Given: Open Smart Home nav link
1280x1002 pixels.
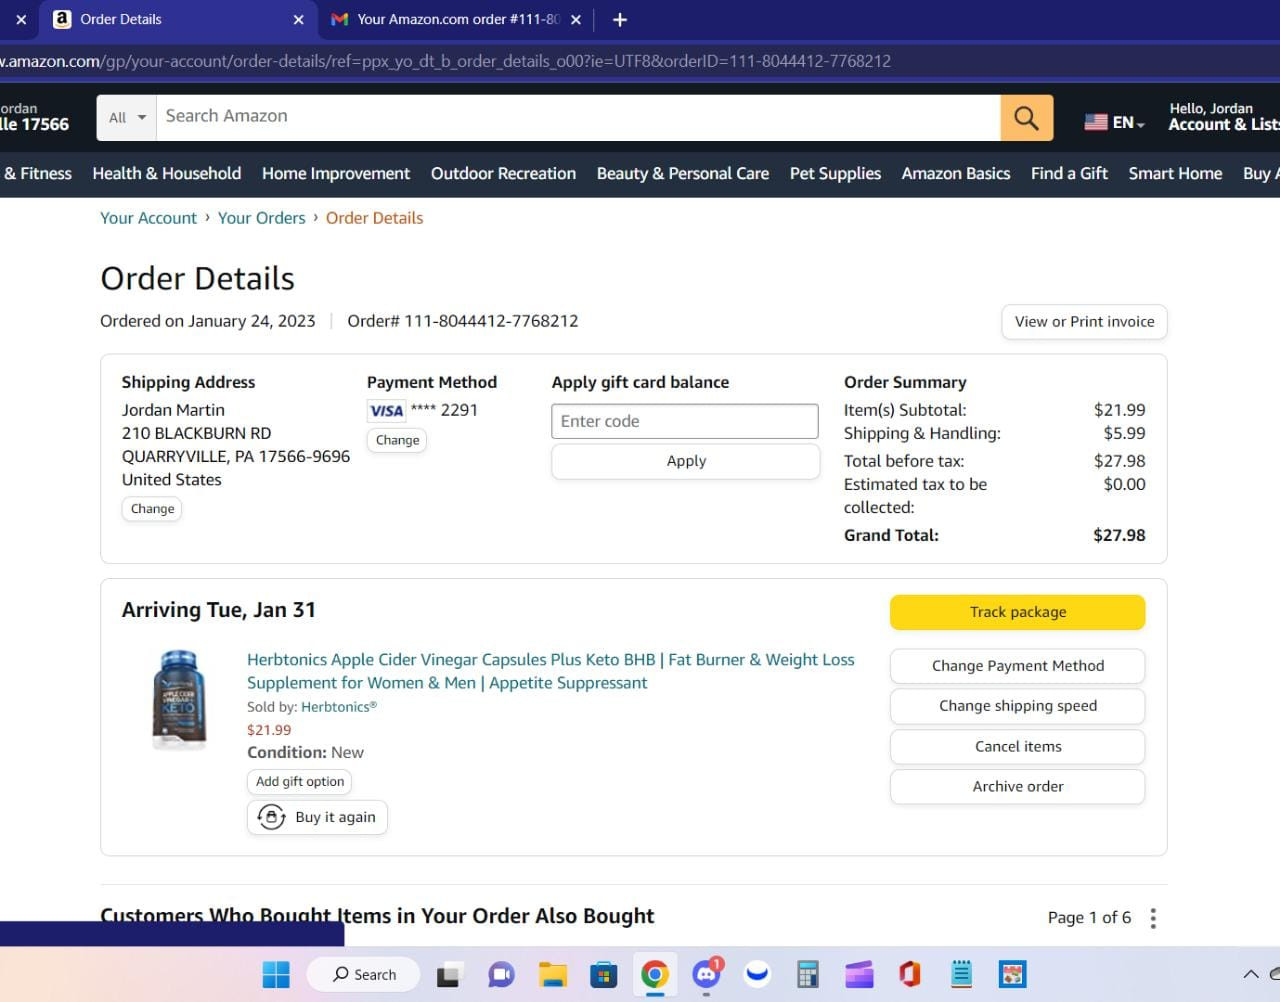Looking at the screenshot, I should pos(1175,173).
